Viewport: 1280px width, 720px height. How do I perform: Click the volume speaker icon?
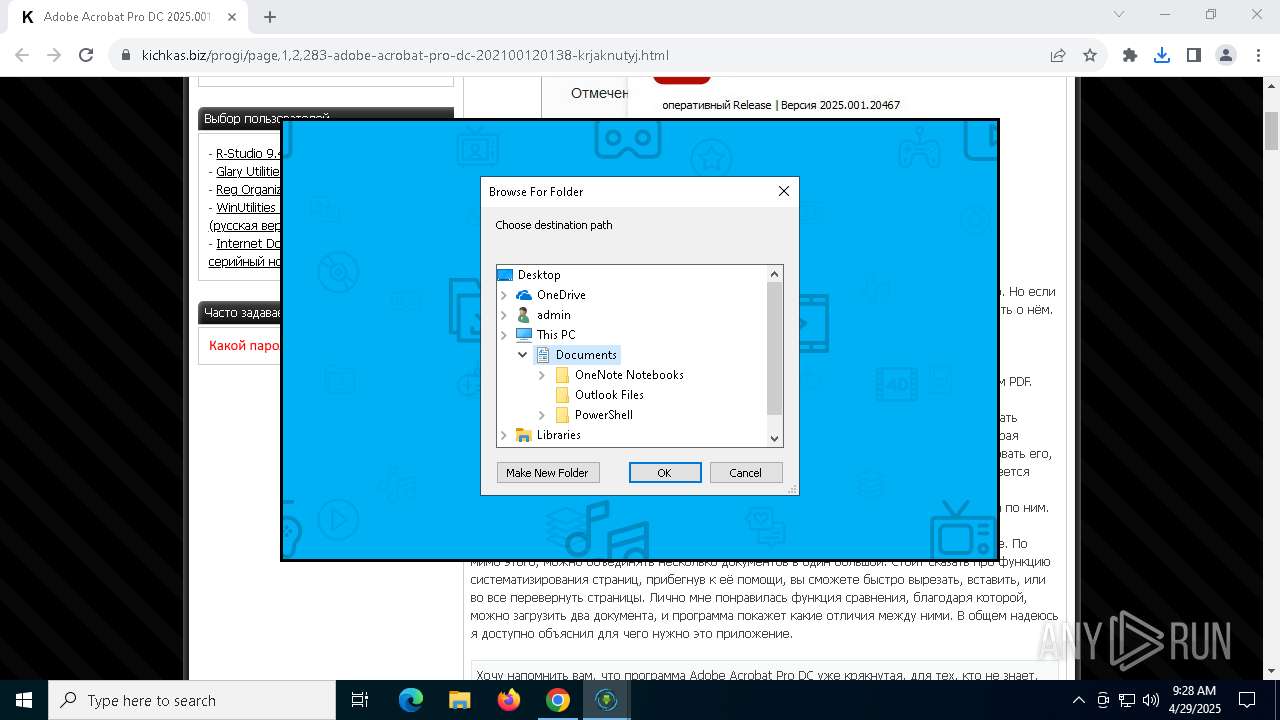tap(1151, 700)
